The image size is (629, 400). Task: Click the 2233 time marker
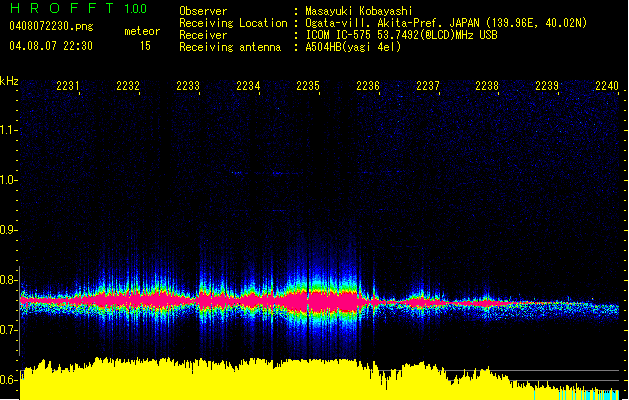pyautogui.click(x=188, y=86)
